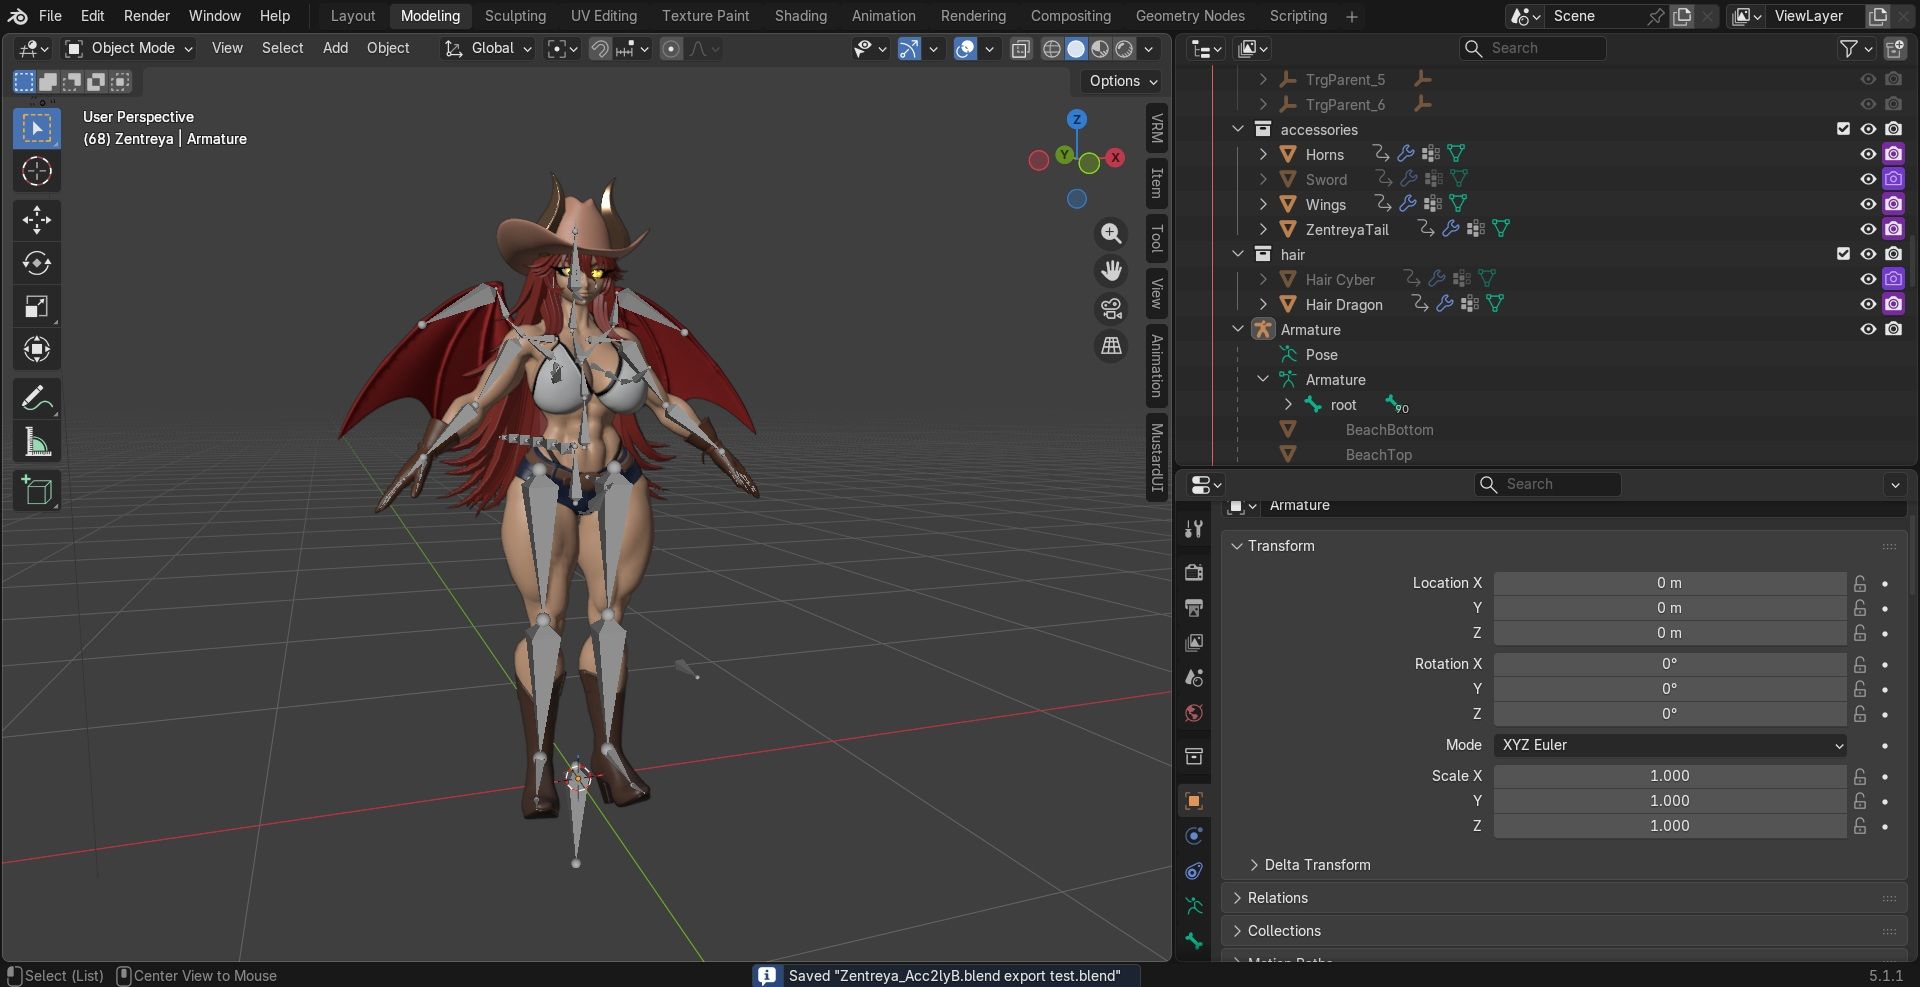This screenshot has height=987, width=1920.
Task: Toggle Hair Dragon render camera icon
Action: (x=1893, y=304)
